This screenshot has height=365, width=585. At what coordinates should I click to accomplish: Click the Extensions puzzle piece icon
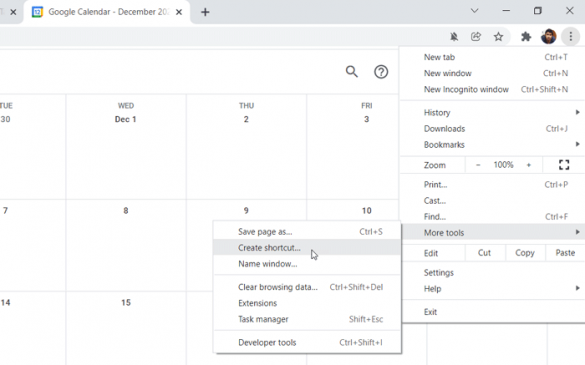point(526,37)
